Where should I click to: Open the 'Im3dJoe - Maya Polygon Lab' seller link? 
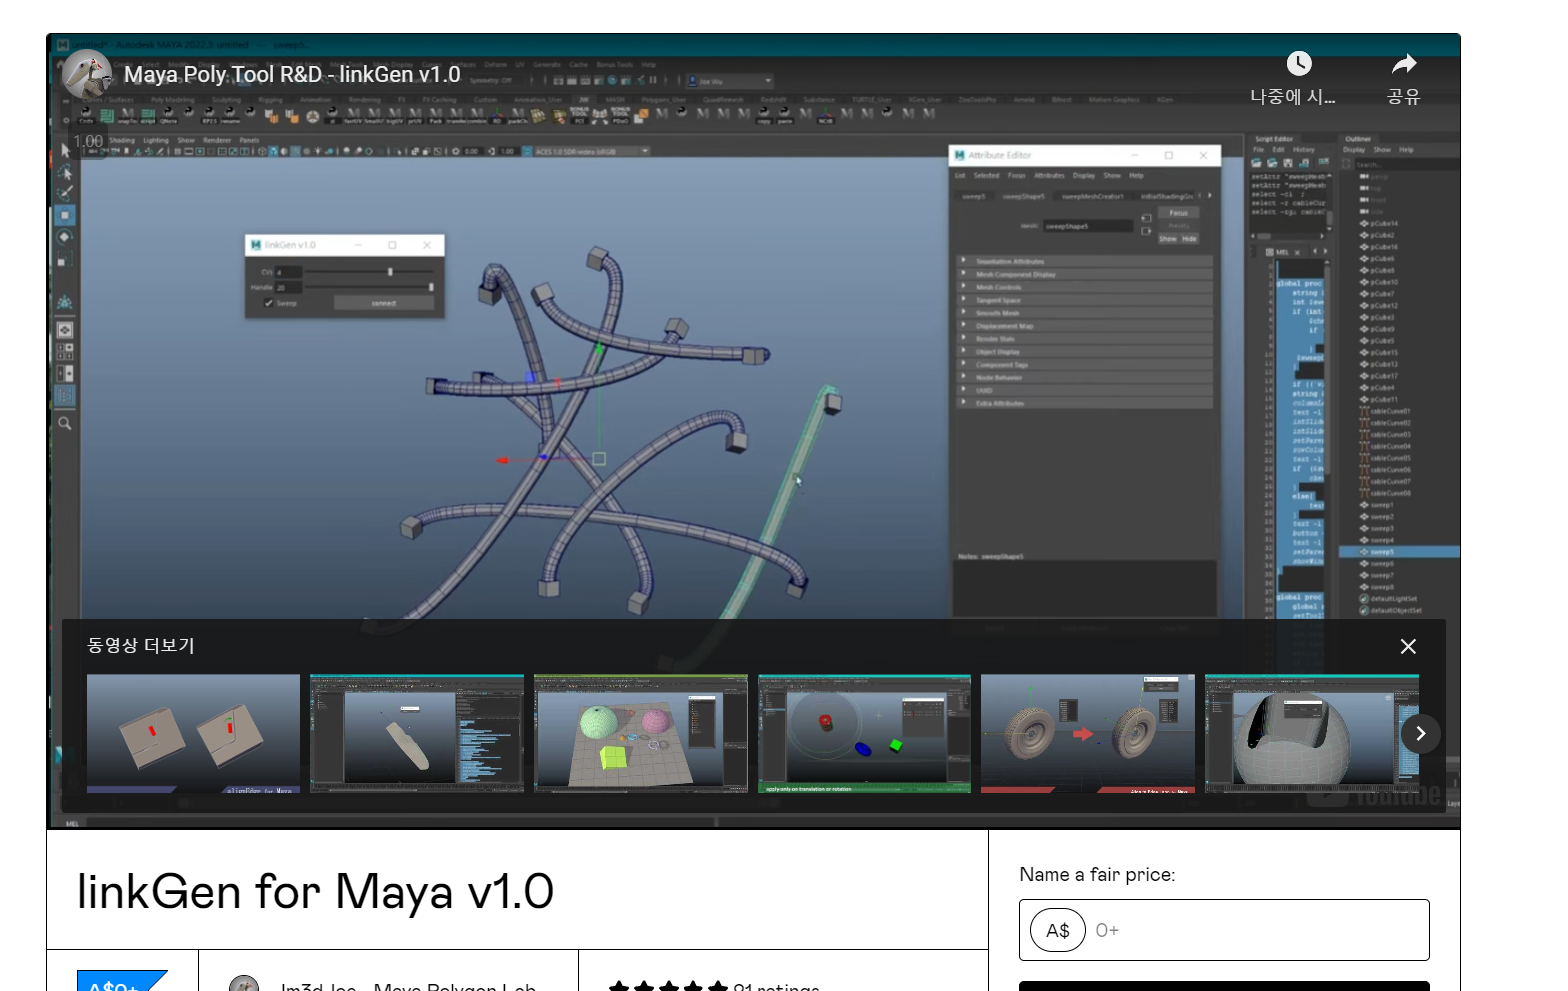coord(408,985)
